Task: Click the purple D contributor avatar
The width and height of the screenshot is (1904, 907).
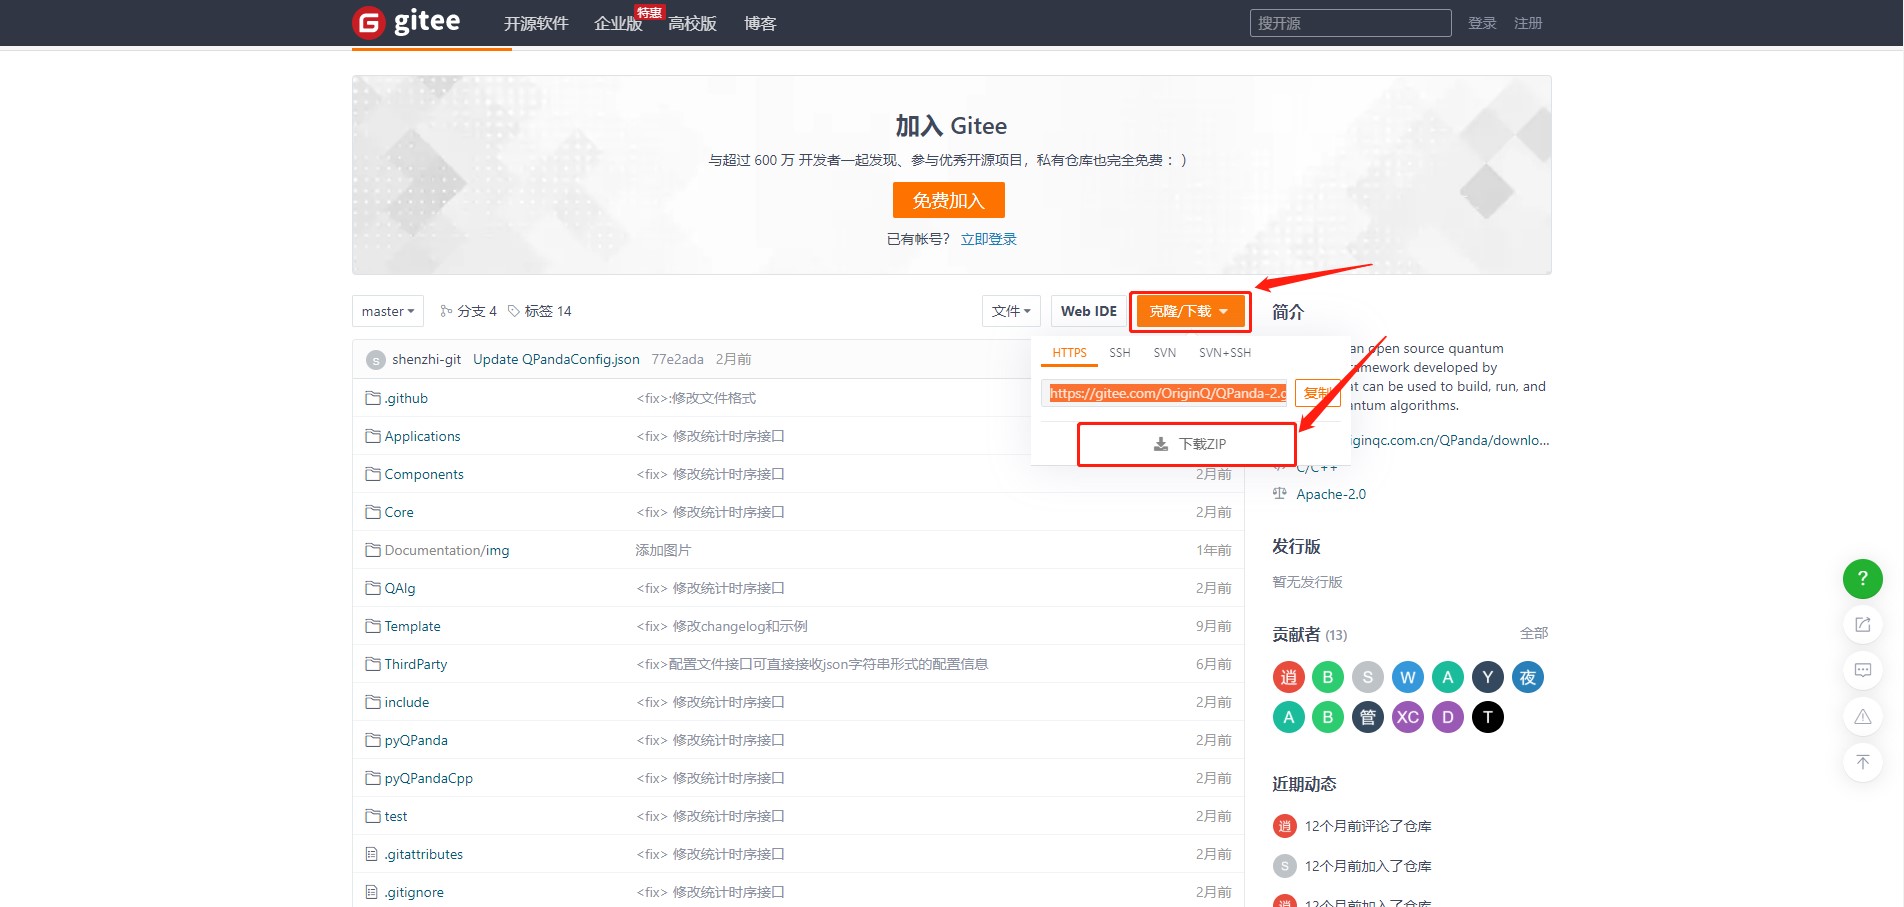Action: tap(1448, 717)
